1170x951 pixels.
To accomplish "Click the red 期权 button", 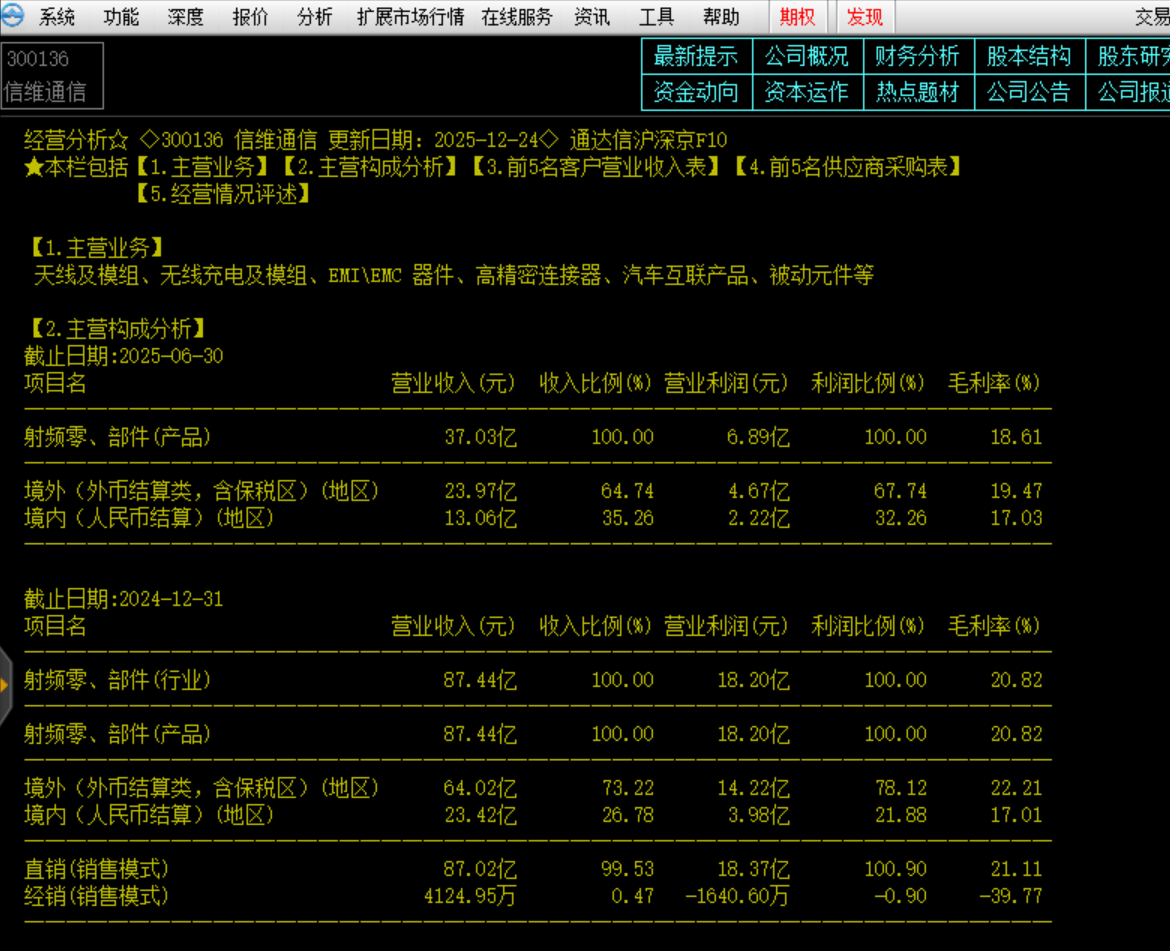I will (x=797, y=16).
